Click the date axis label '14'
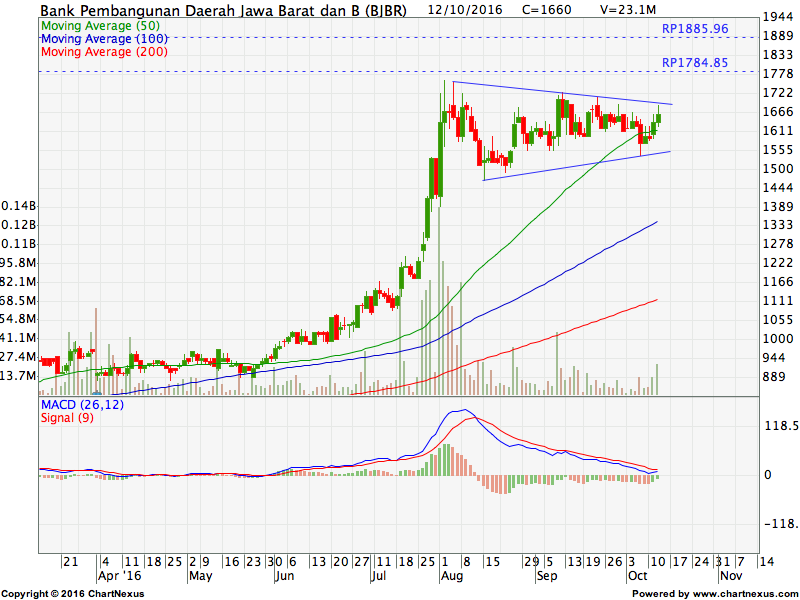This screenshot has height=600, width=800. [x=766, y=562]
